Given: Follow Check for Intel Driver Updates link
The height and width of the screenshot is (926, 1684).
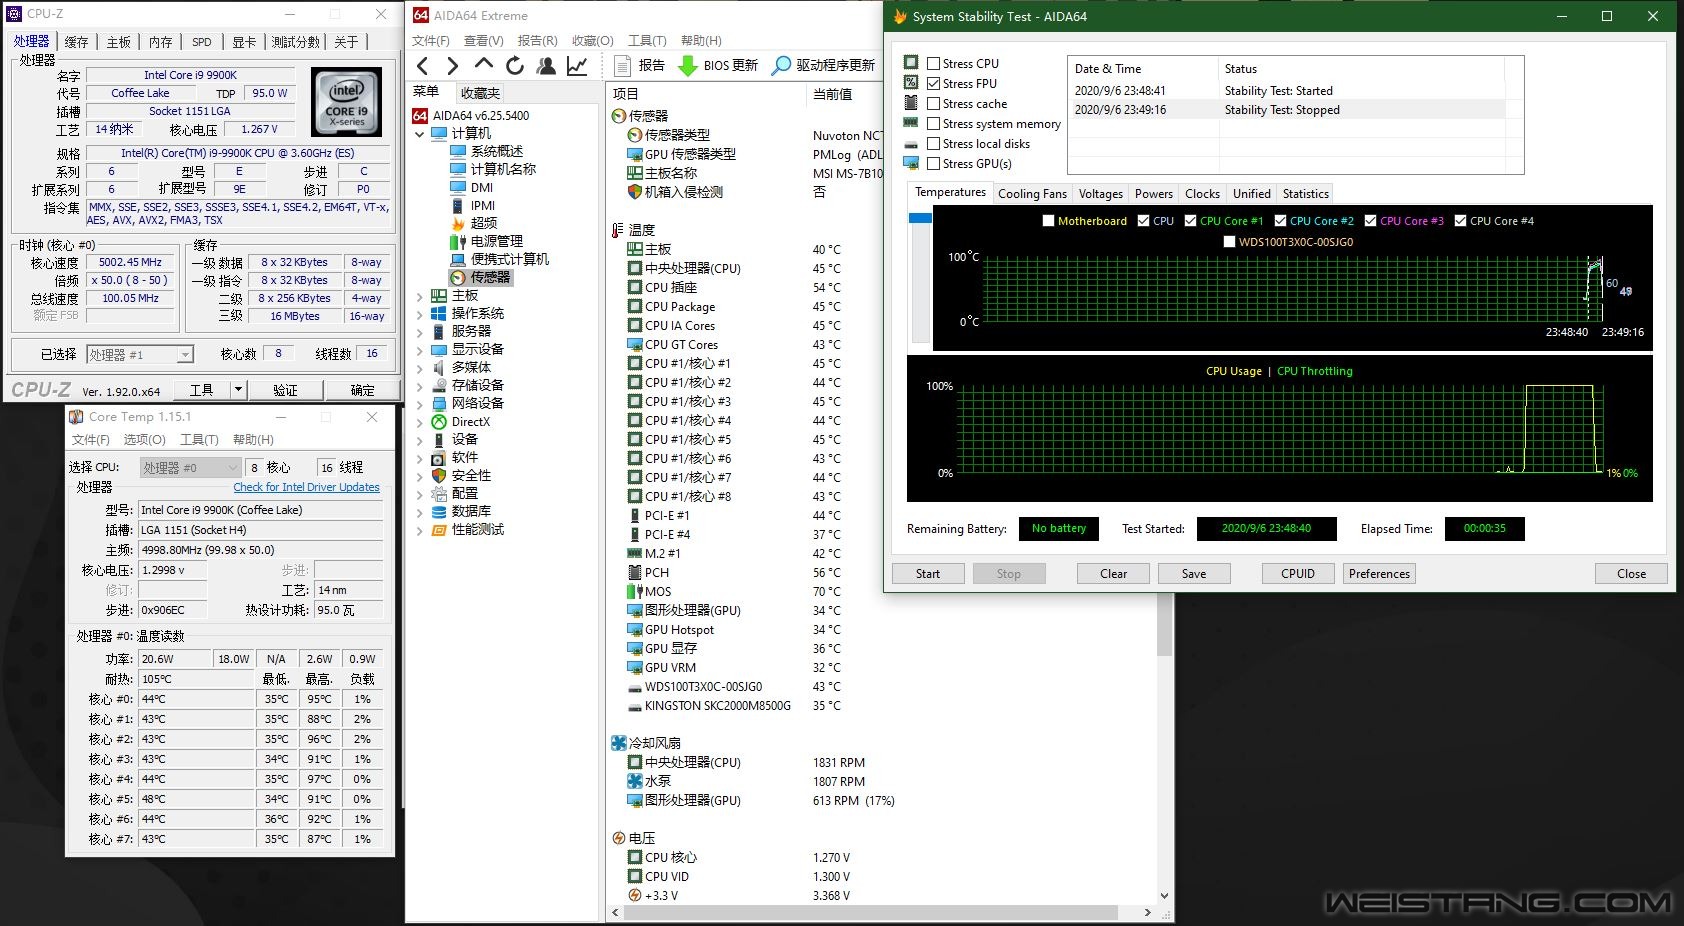Looking at the screenshot, I should (306, 487).
